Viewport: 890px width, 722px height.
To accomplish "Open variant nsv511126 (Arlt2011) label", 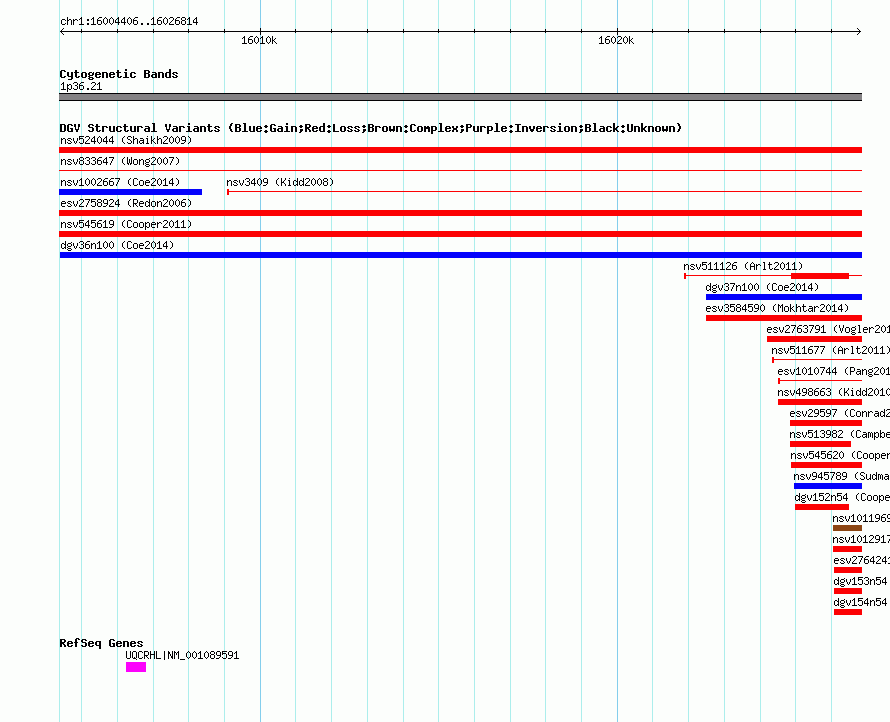I will coord(743,266).
